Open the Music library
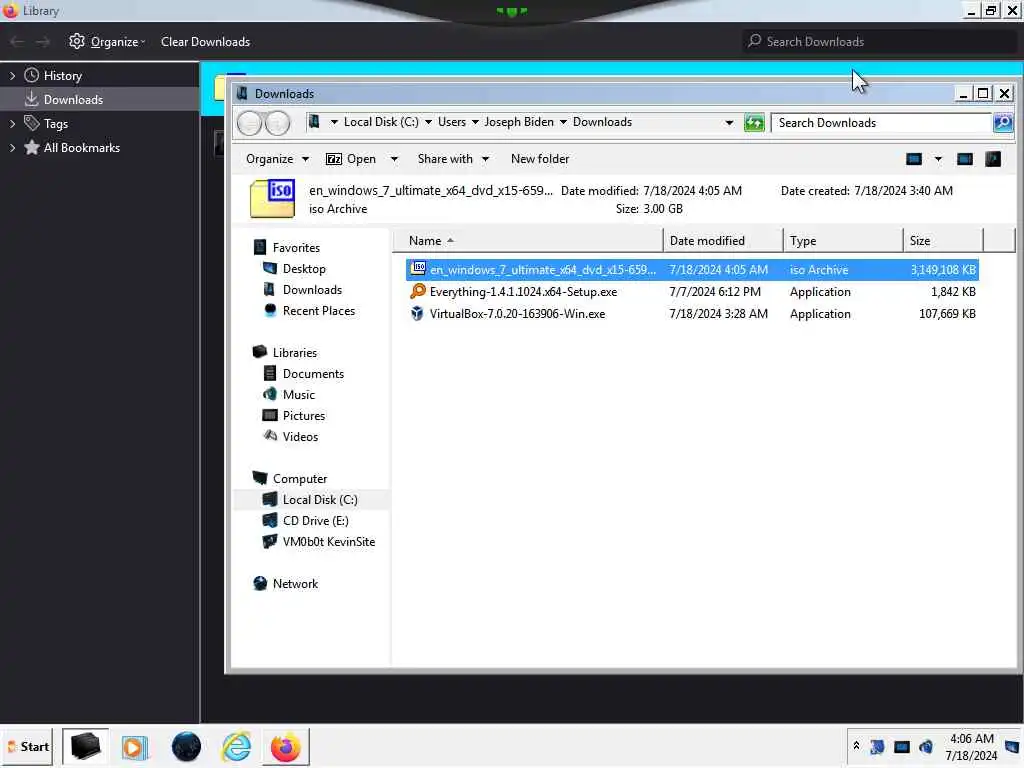The width and height of the screenshot is (1024, 768). click(298, 394)
